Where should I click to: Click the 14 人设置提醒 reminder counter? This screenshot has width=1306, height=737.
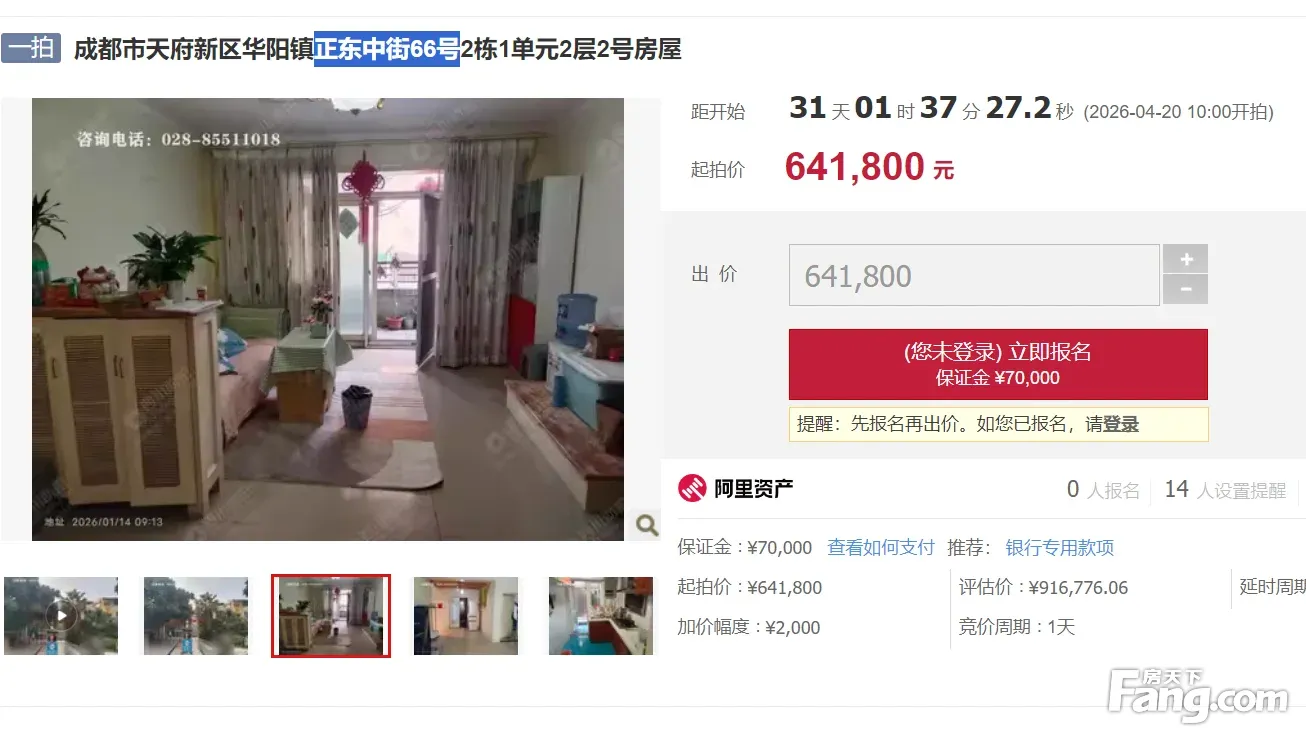[1225, 490]
